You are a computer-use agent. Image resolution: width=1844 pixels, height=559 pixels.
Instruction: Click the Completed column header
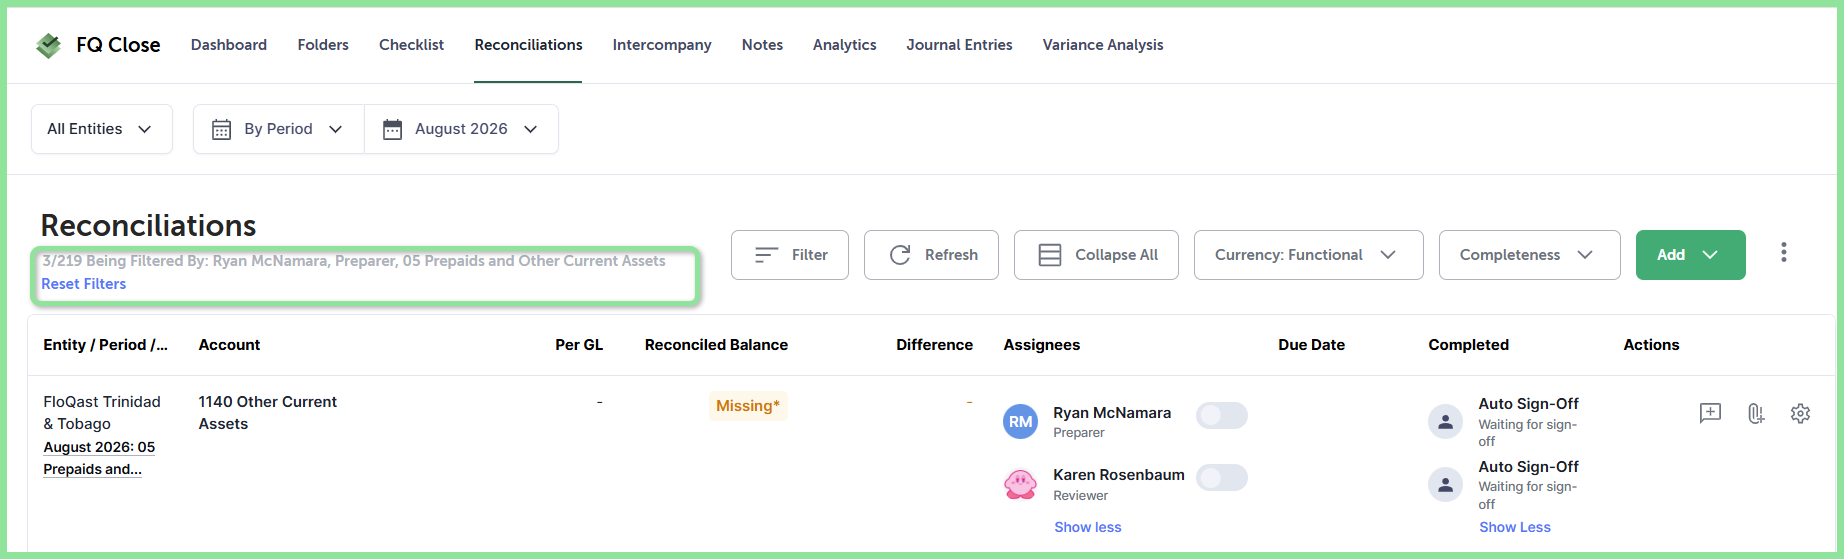1468,345
